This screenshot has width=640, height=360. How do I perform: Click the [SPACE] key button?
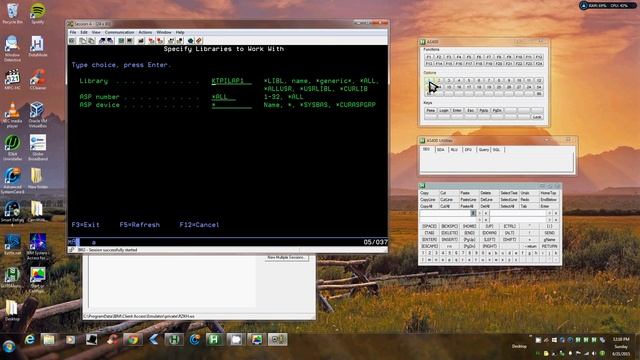tap(429, 226)
